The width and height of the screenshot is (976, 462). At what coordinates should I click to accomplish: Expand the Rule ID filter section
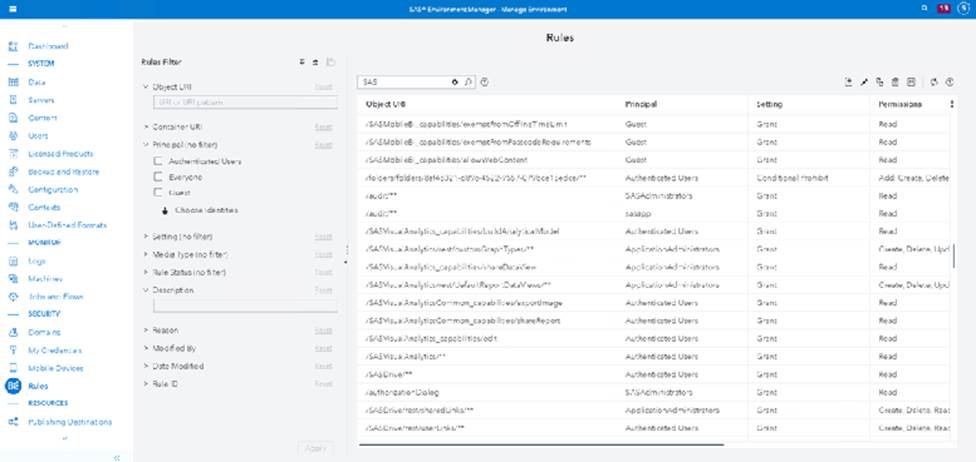tap(146, 384)
